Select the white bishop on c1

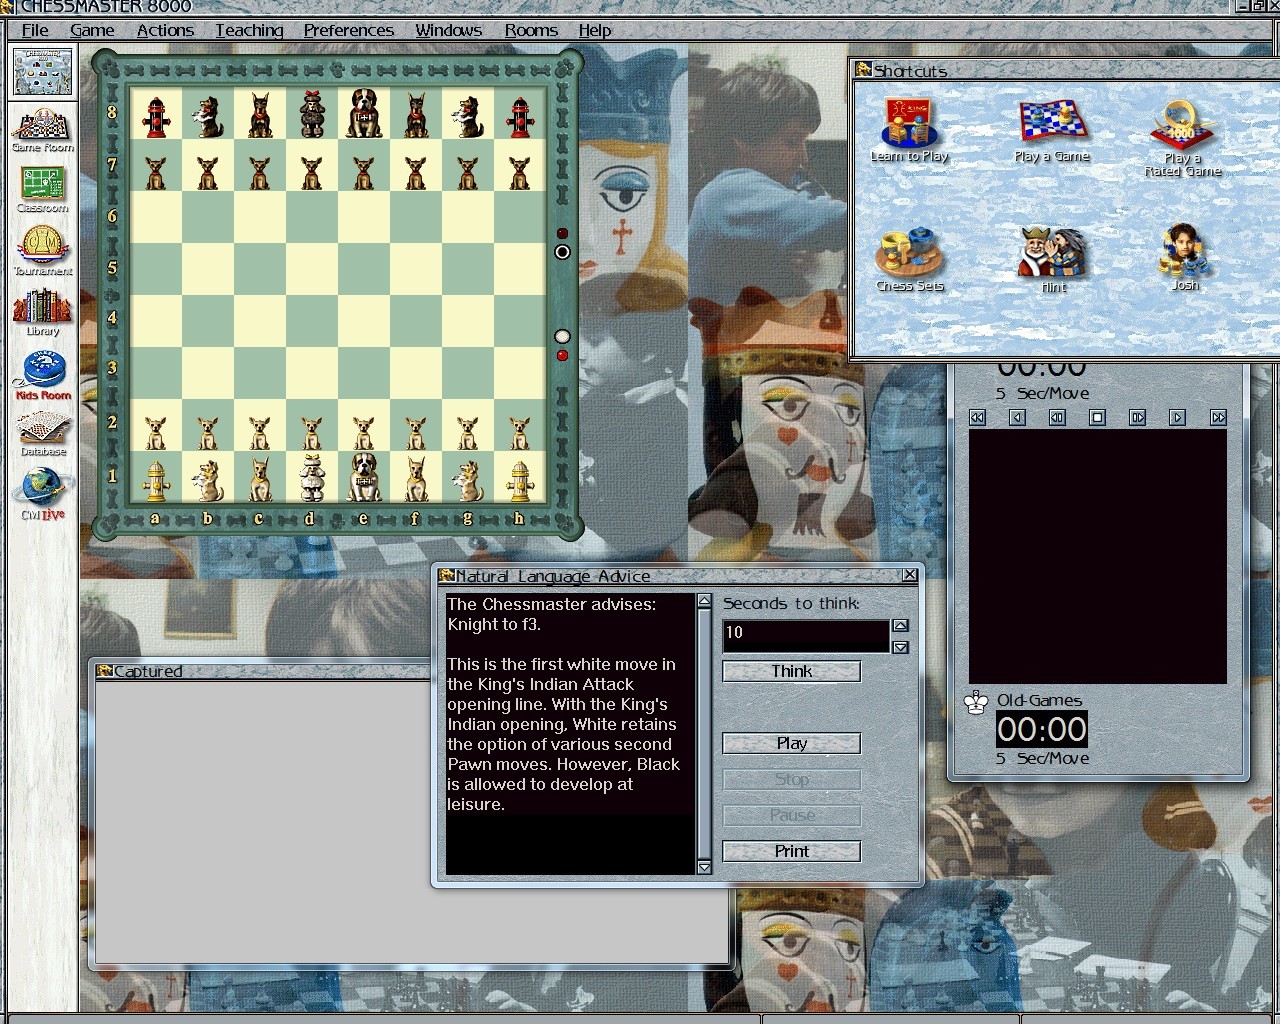point(260,479)
